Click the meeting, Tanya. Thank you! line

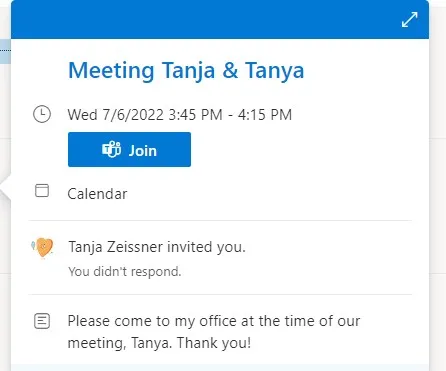(x=159, y=343)
